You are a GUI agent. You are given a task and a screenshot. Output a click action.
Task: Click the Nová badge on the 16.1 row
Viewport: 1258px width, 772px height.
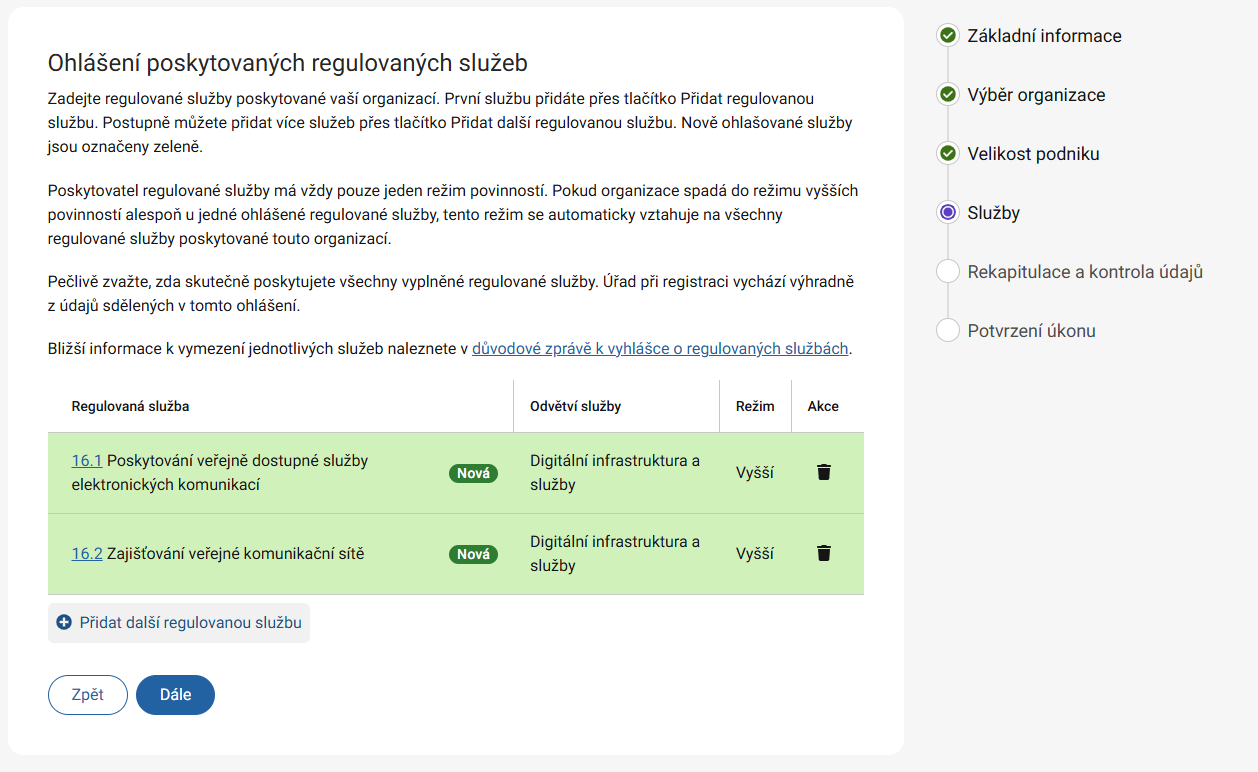[473, 473]
